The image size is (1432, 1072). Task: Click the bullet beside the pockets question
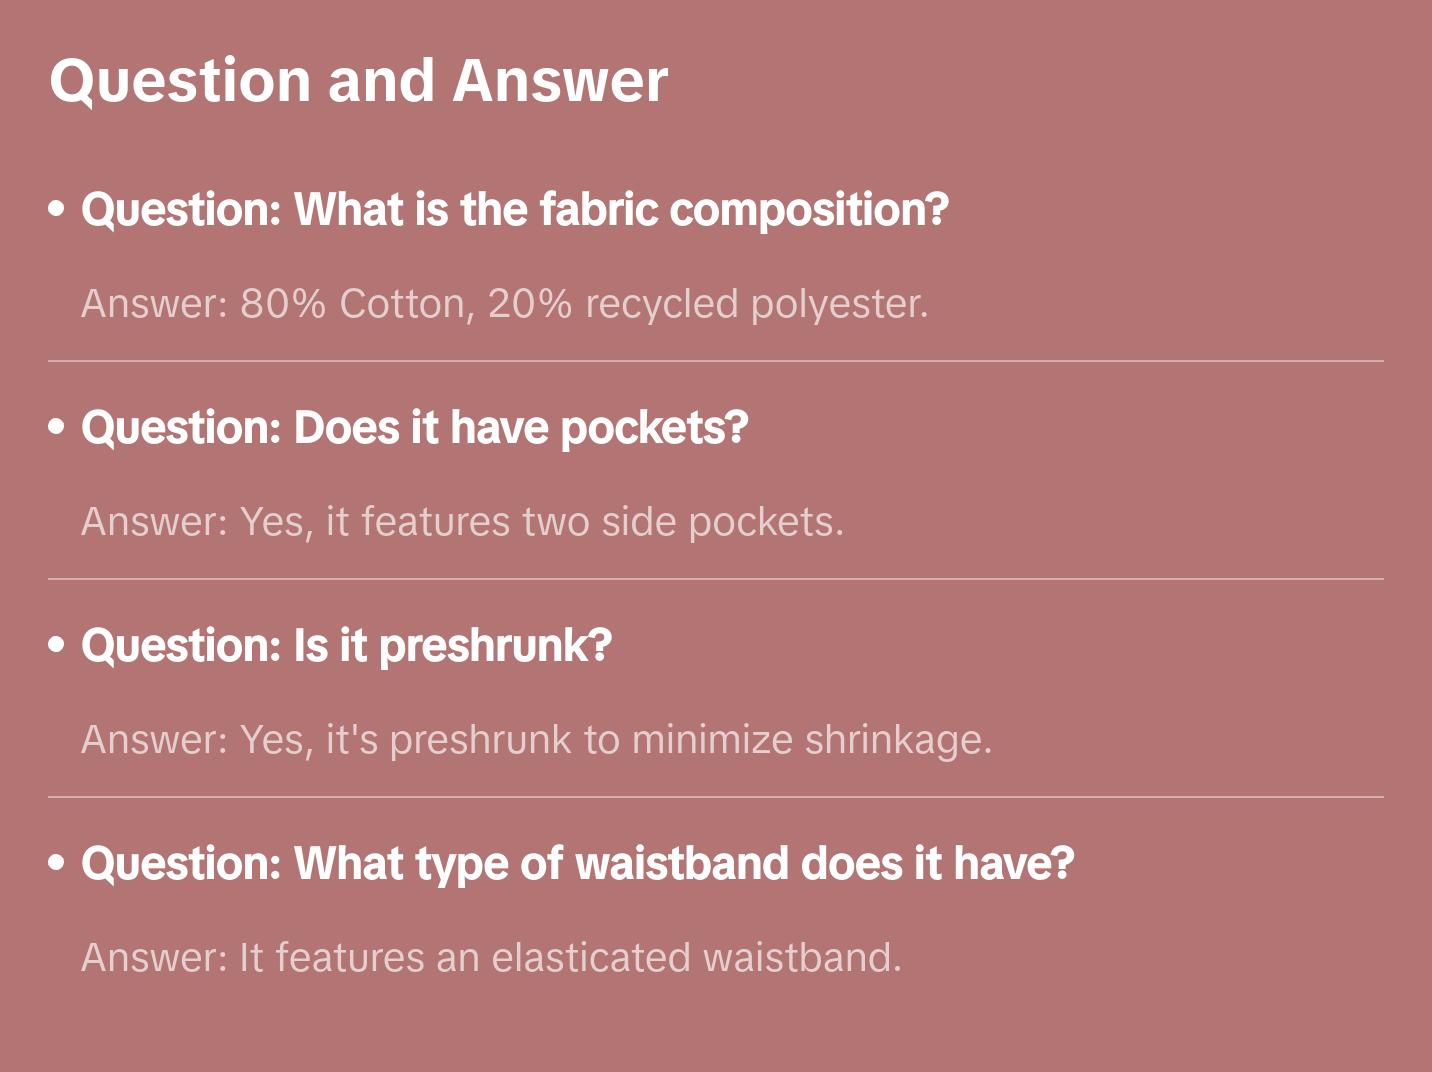[57, 427]
